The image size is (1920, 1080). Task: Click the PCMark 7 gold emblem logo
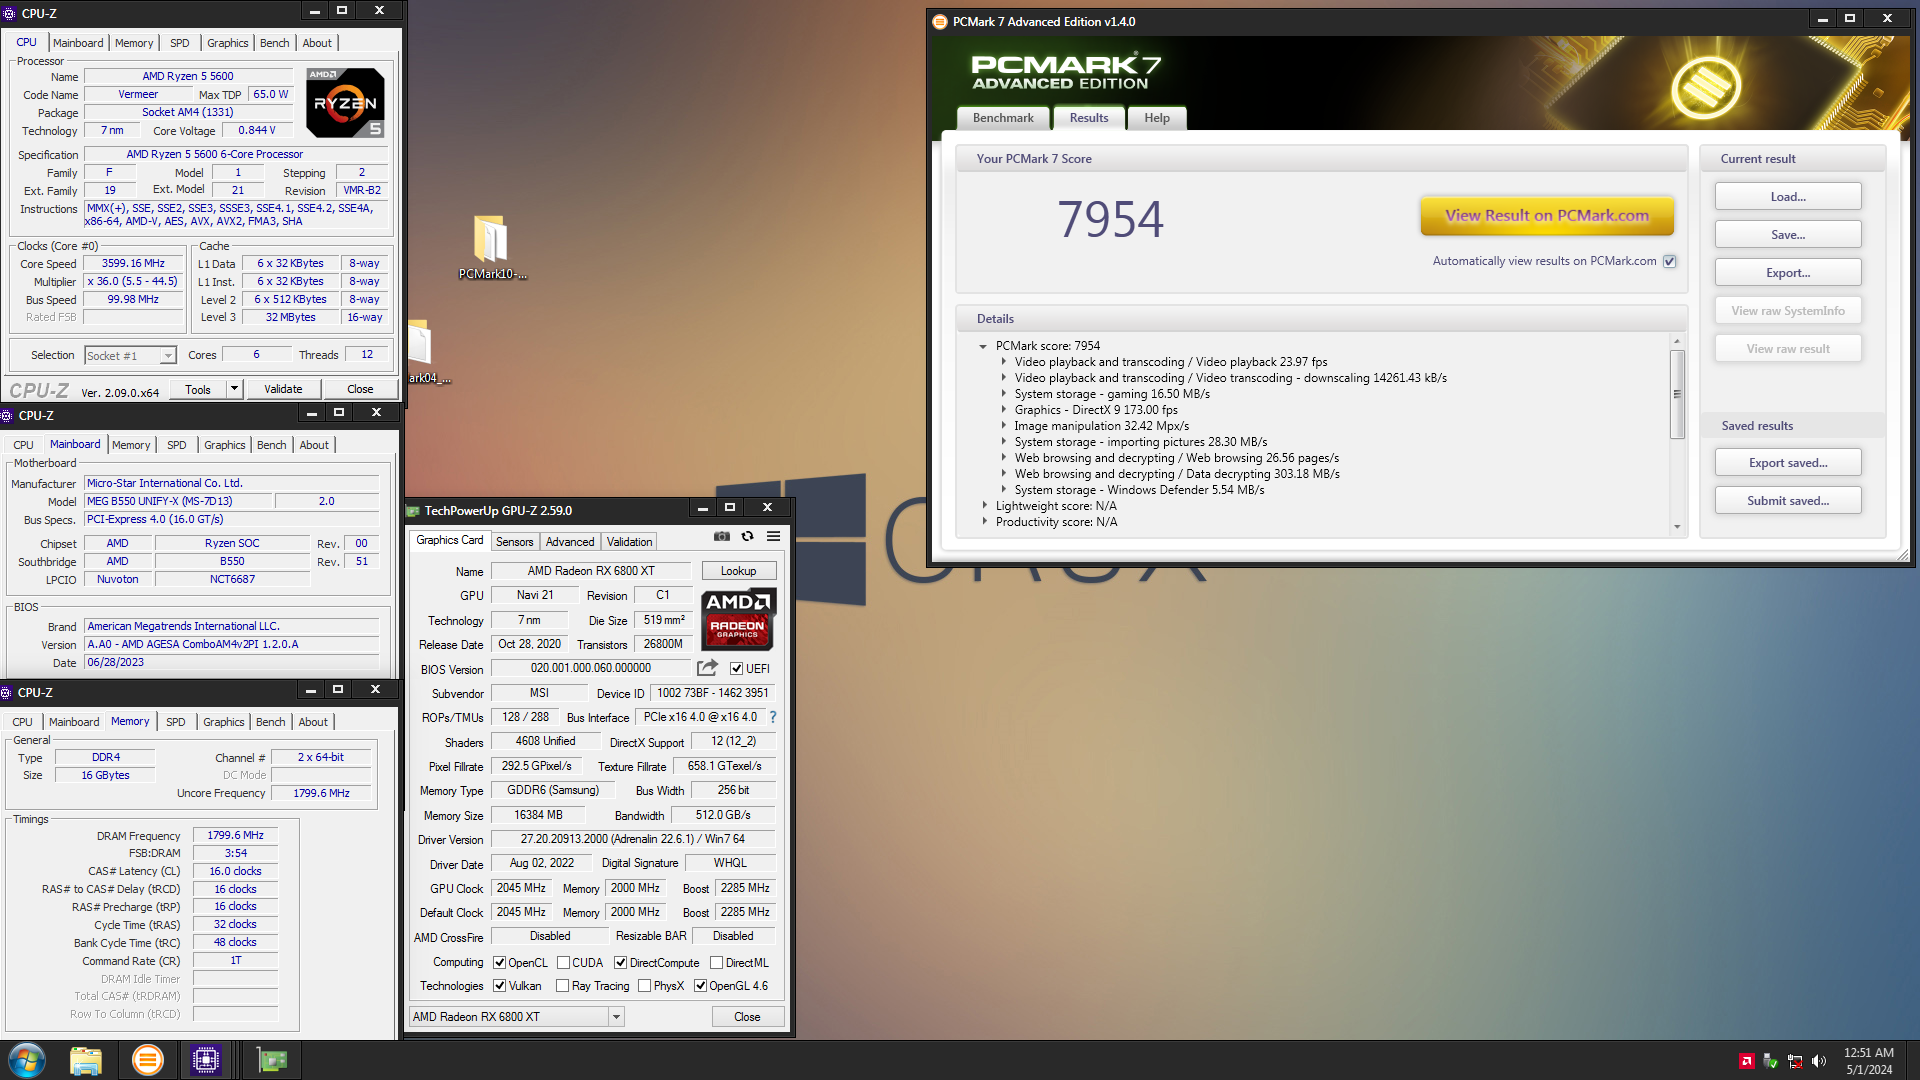[x=1706, y=87]
